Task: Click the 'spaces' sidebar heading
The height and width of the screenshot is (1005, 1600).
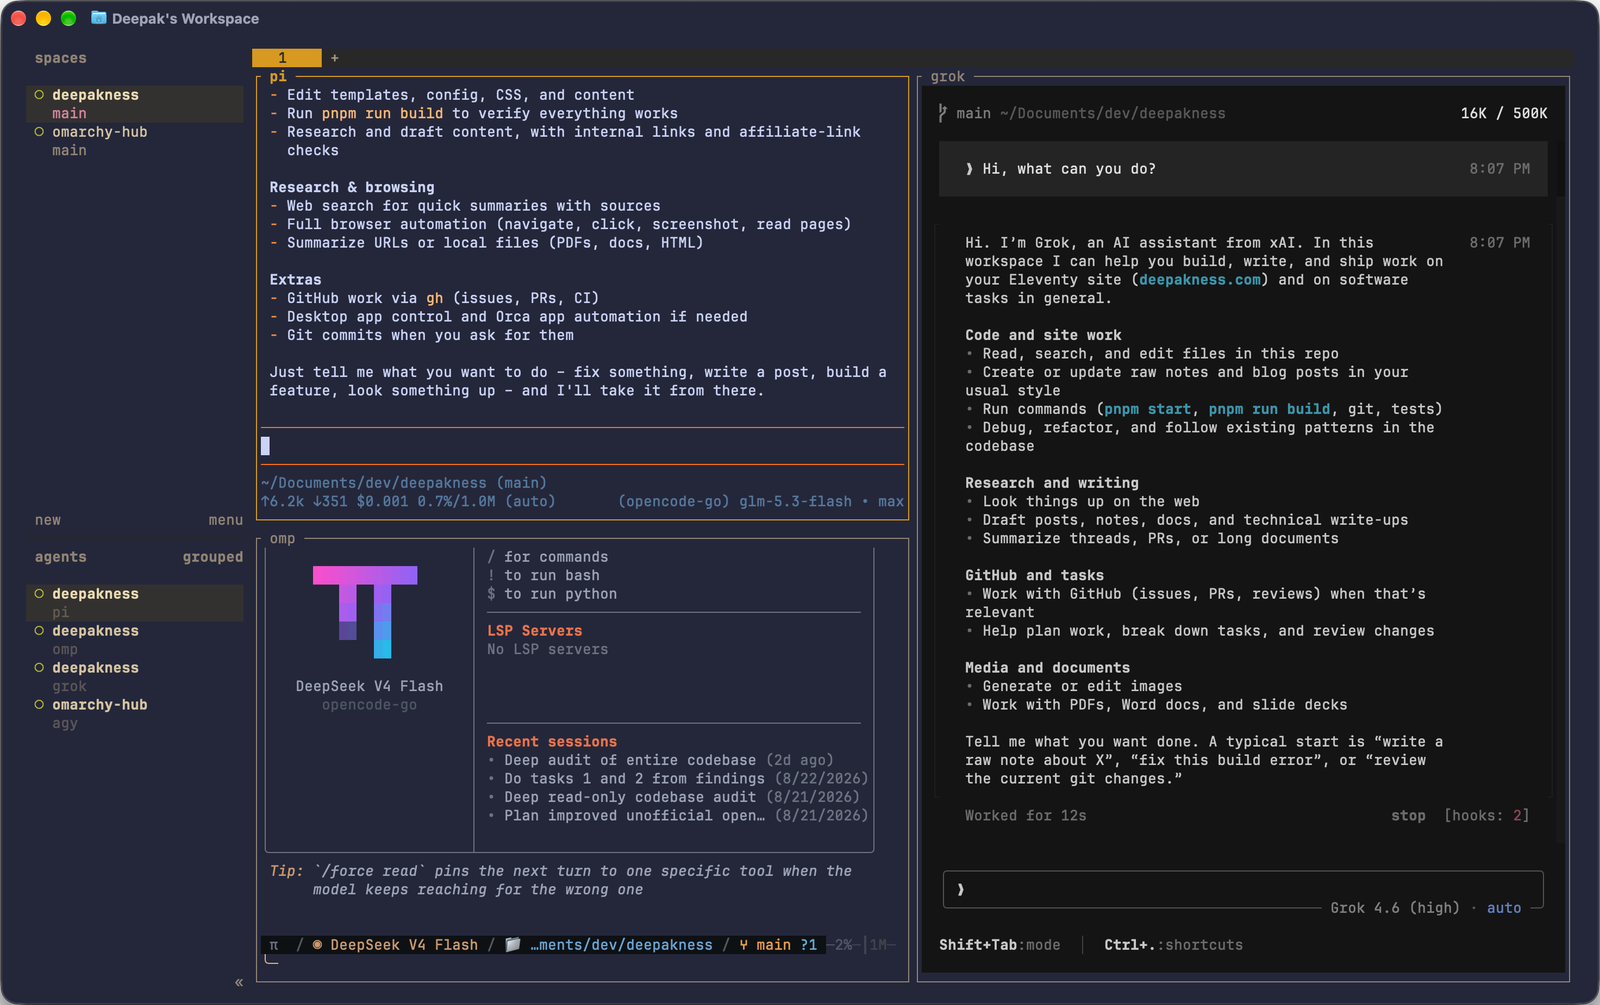Action: click(61, 58)
